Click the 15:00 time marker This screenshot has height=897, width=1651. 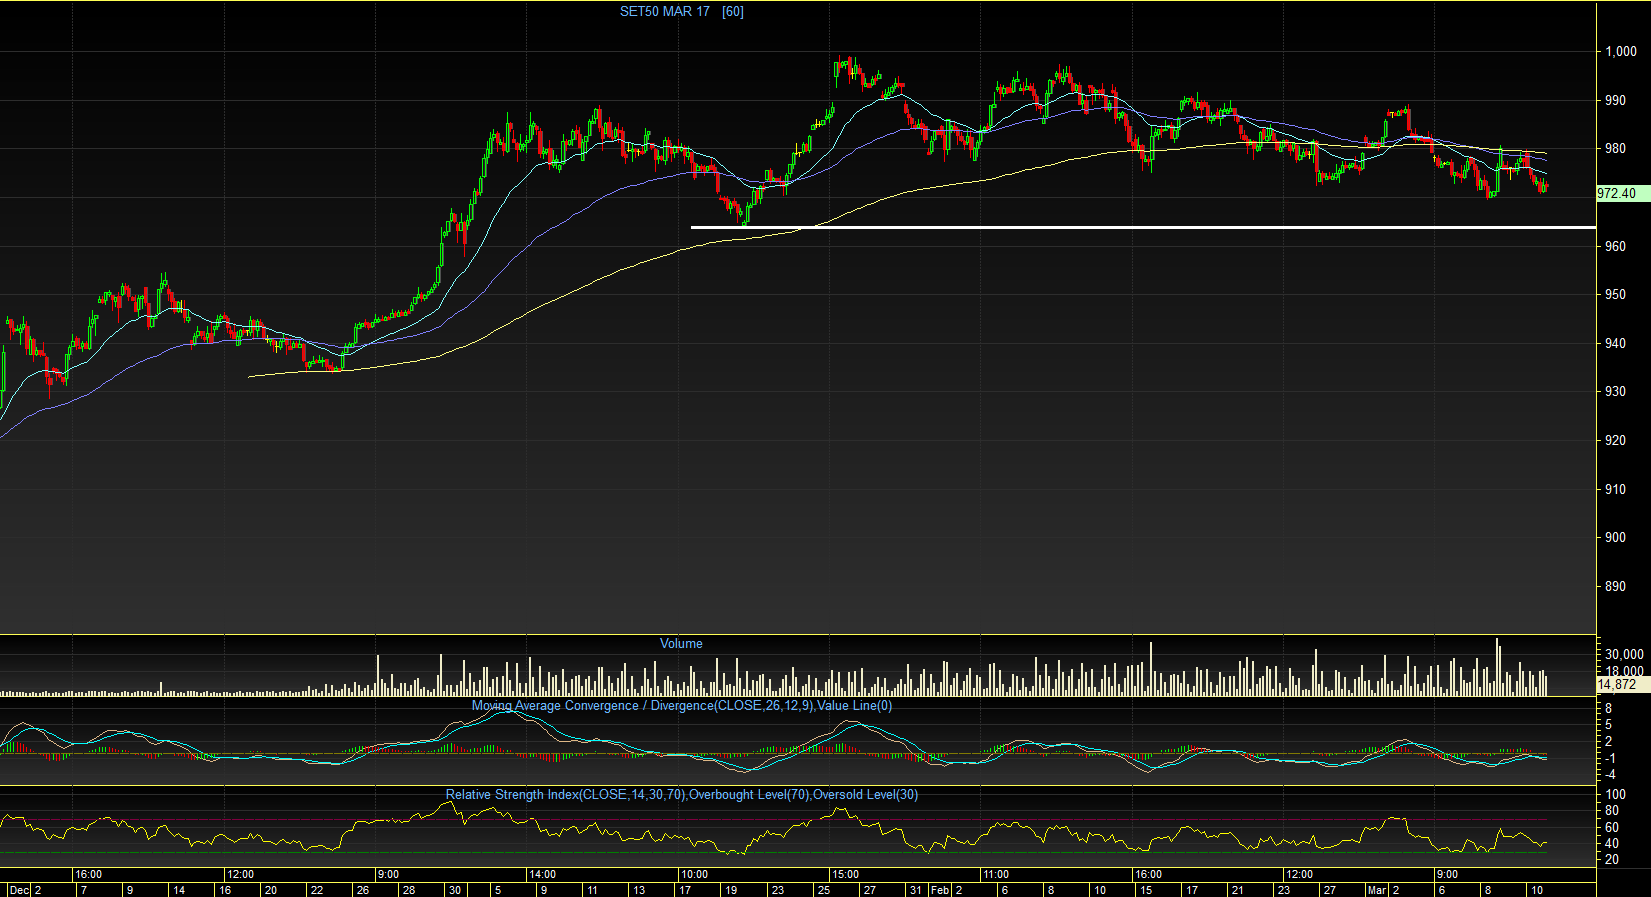(845, 875)
